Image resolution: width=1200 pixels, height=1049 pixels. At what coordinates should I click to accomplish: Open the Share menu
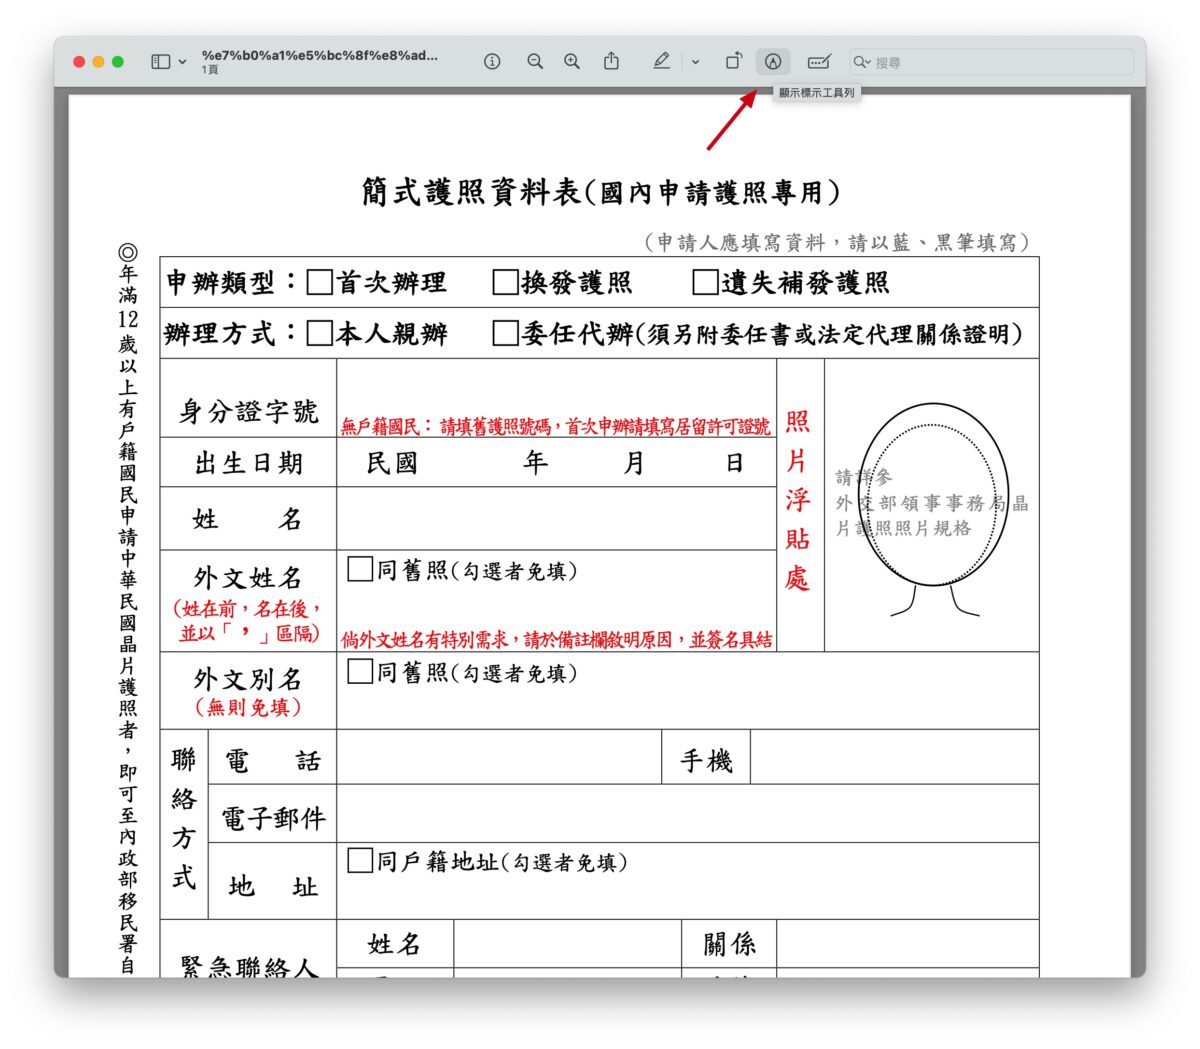point(612,61)
